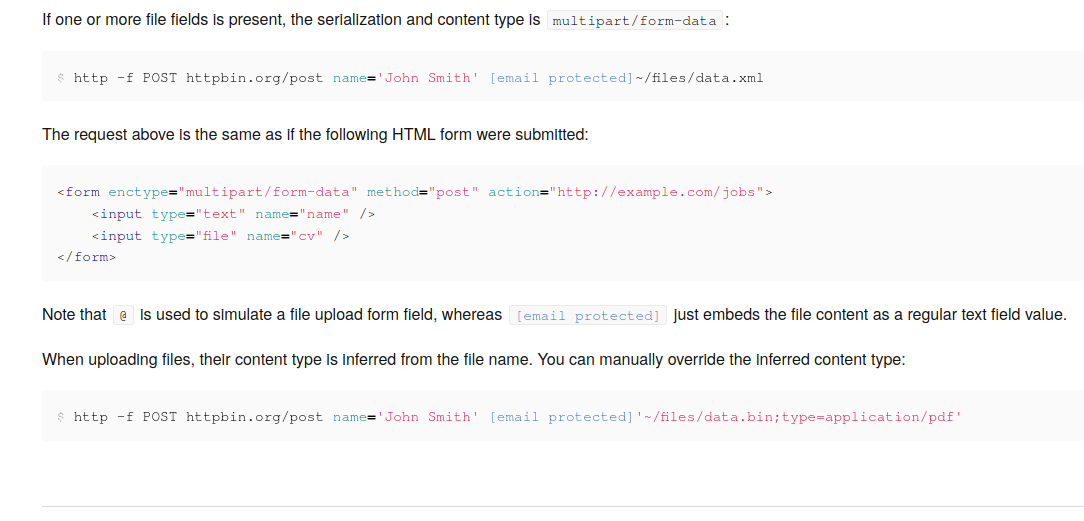Click the inline email protected link in Note paragraph
1084x521 pixels.
pos(588,316)
